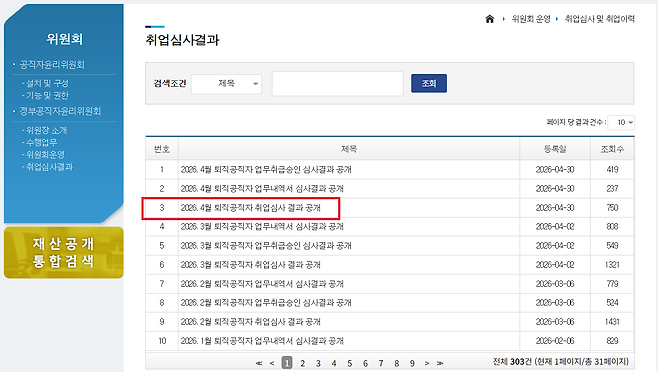Go to next page arrow
The width and height of the screenshot is (658, 372).
427,363
